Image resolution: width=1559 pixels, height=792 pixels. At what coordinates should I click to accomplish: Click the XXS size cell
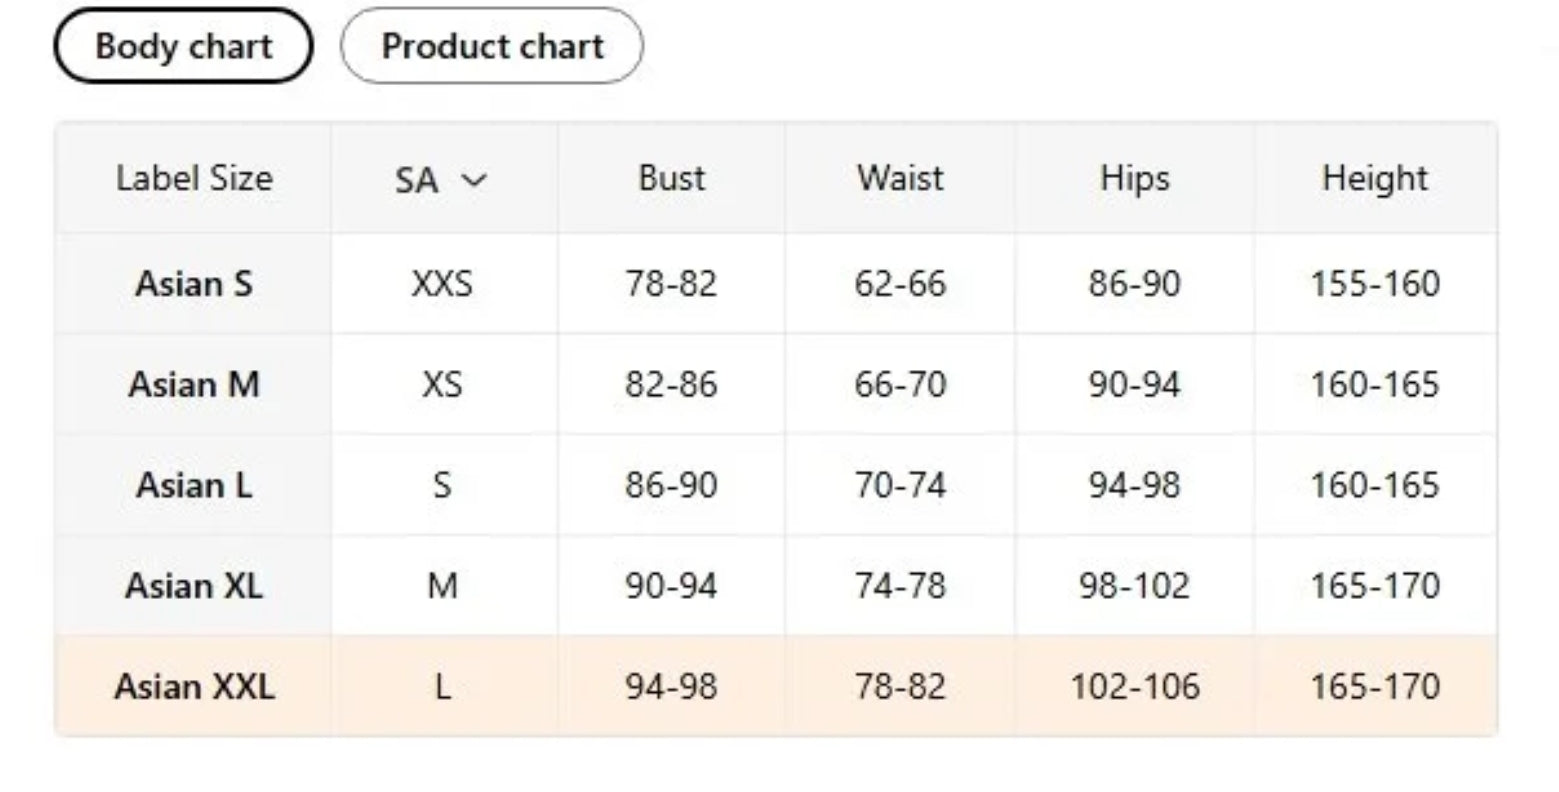tap(442, 284)
